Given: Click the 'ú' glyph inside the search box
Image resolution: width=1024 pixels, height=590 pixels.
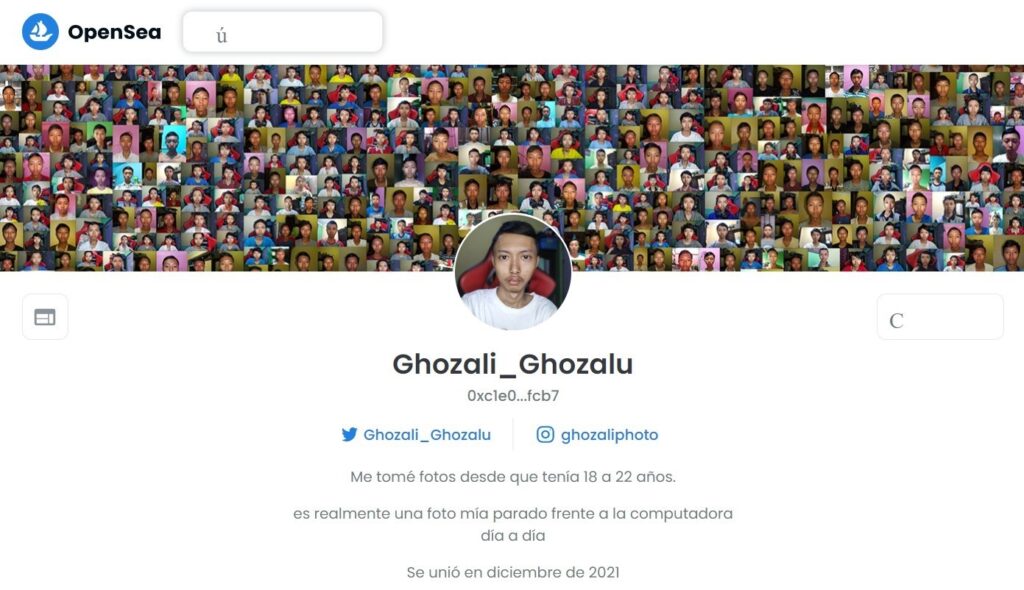Looking at the screenshot, I should click(221, 36).
